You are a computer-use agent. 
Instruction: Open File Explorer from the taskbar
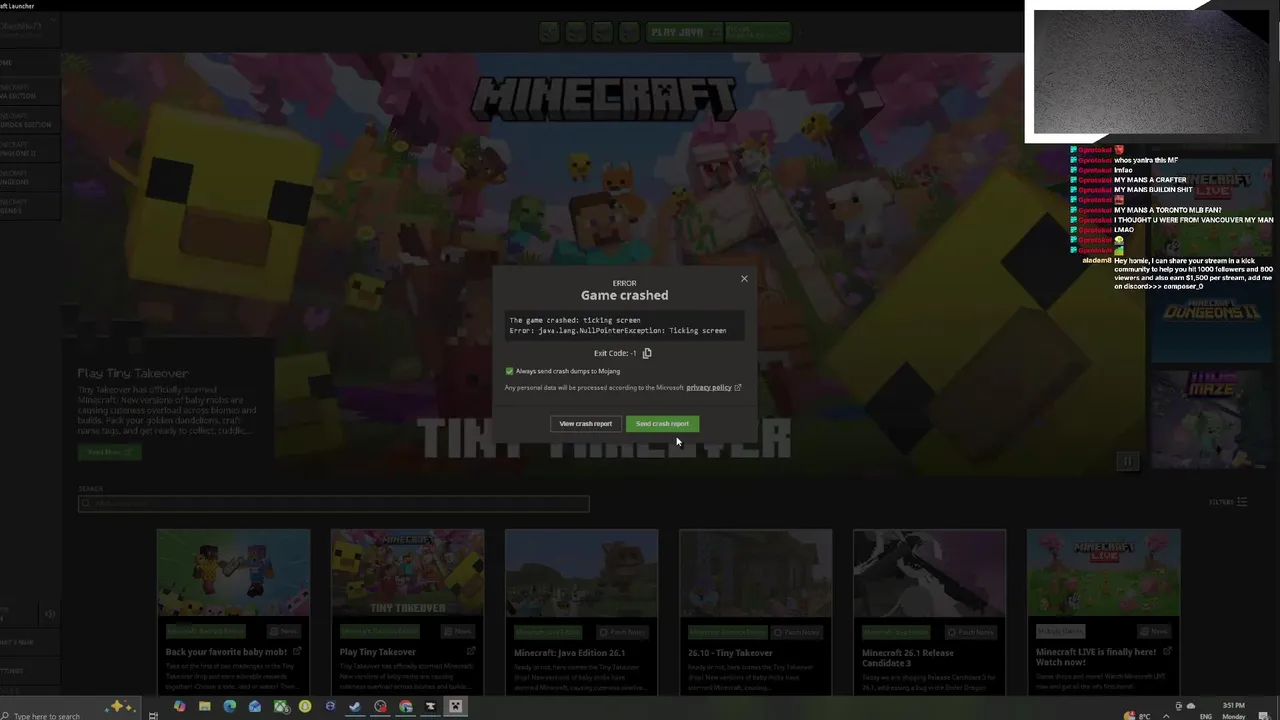pos(204,707)
